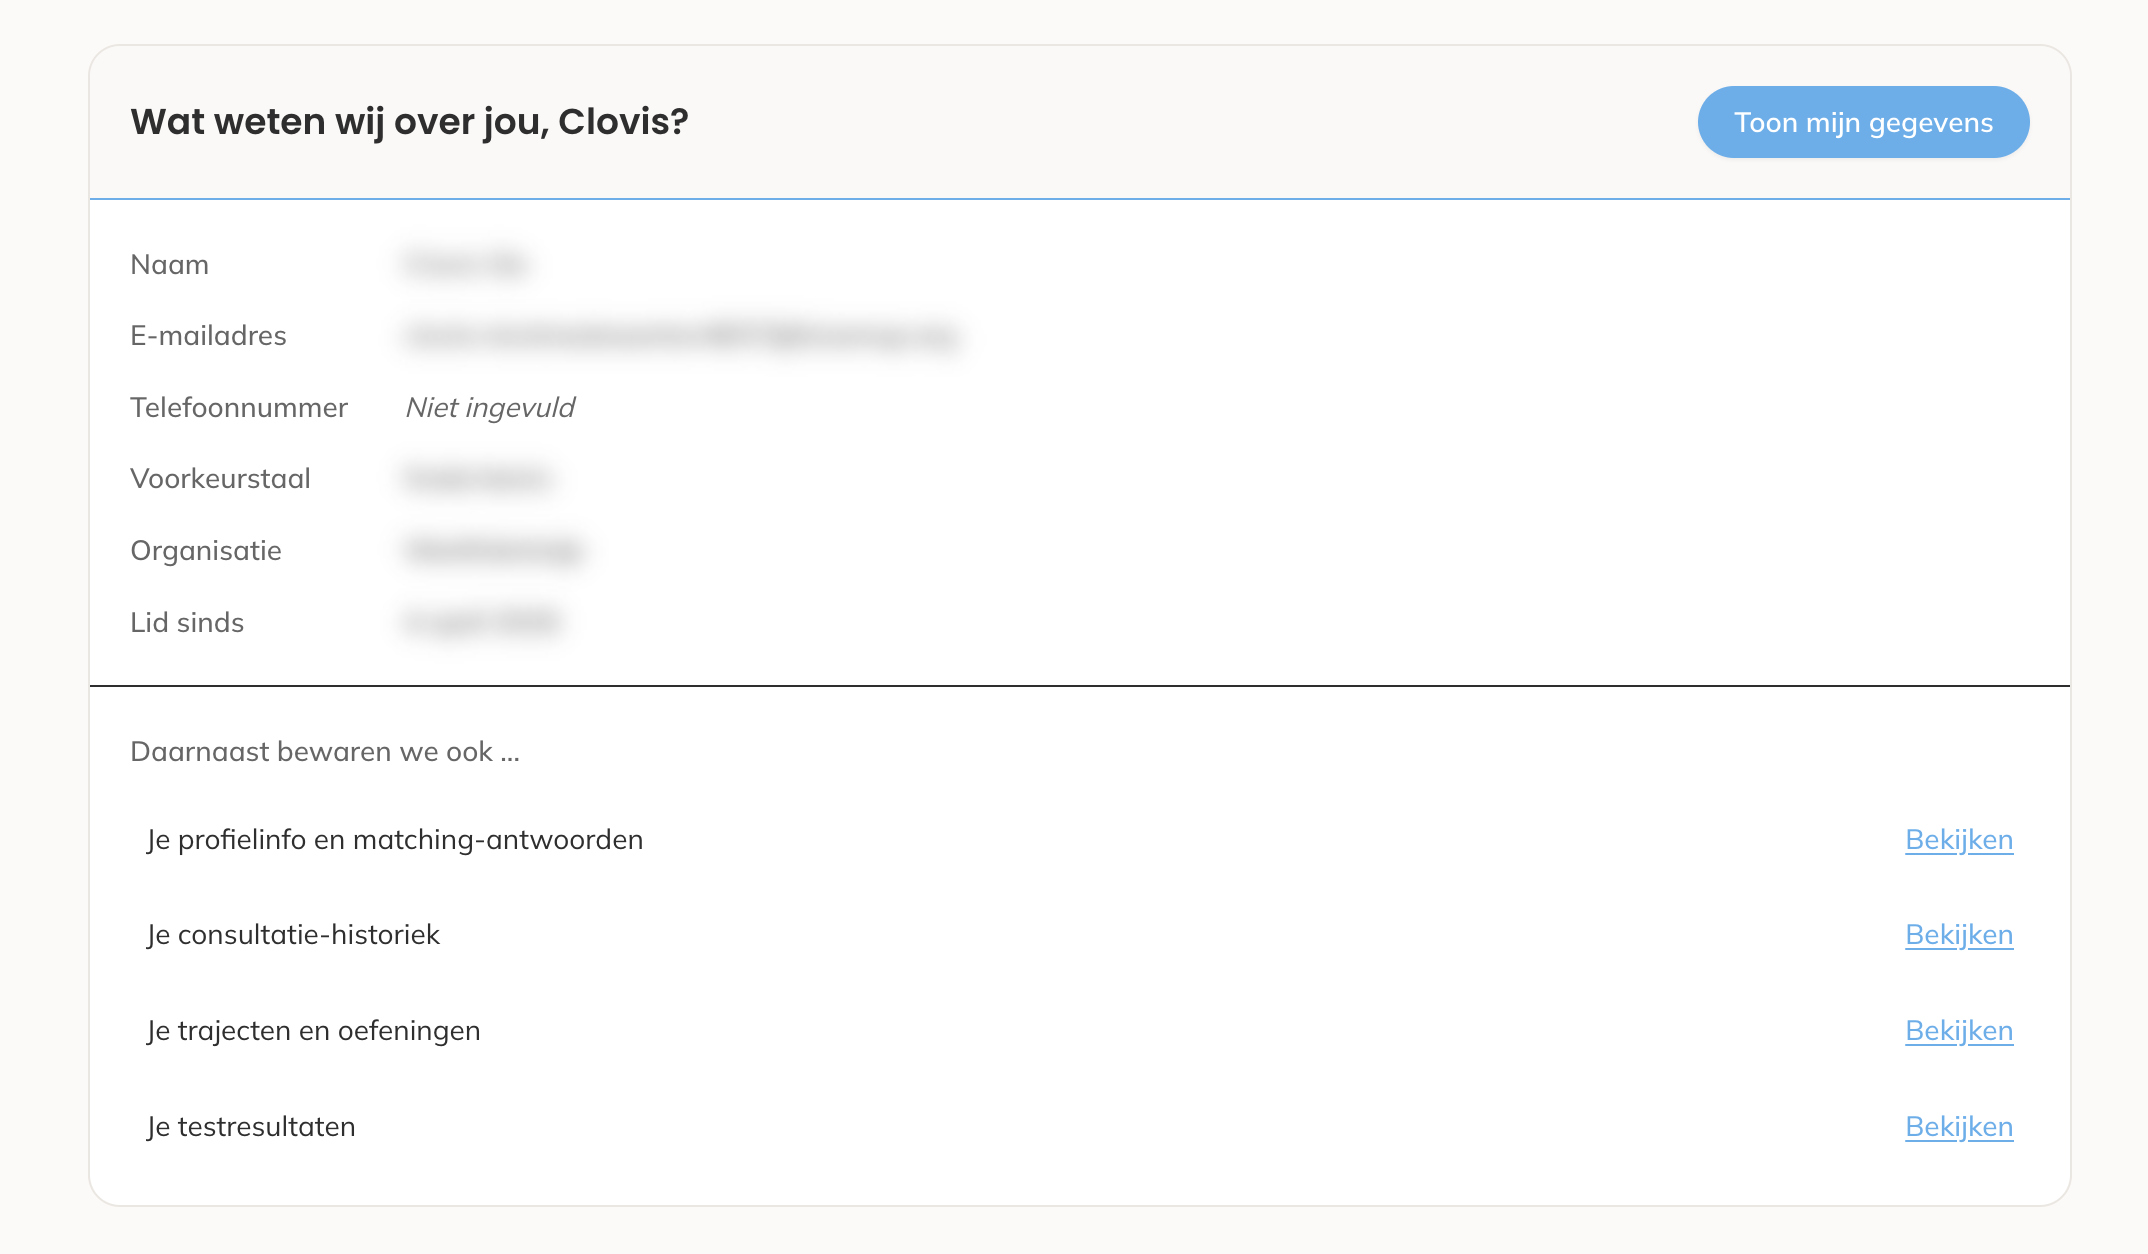
Task: Click the 'Daarnaast bewaren we ook ...' text
Action: (325, 752)
